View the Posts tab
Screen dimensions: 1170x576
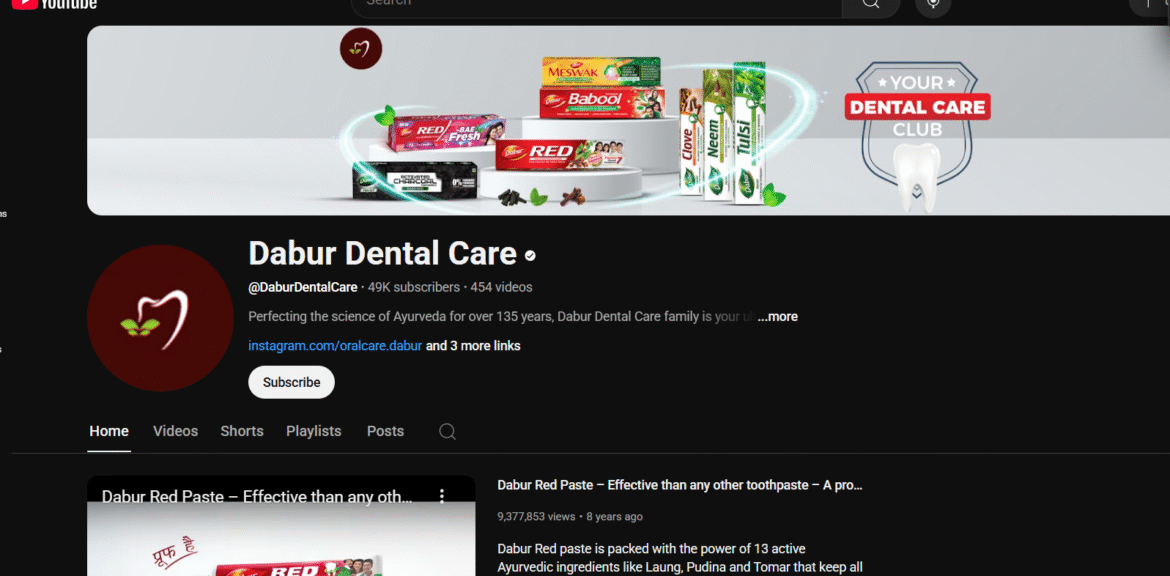pos(385,431)
